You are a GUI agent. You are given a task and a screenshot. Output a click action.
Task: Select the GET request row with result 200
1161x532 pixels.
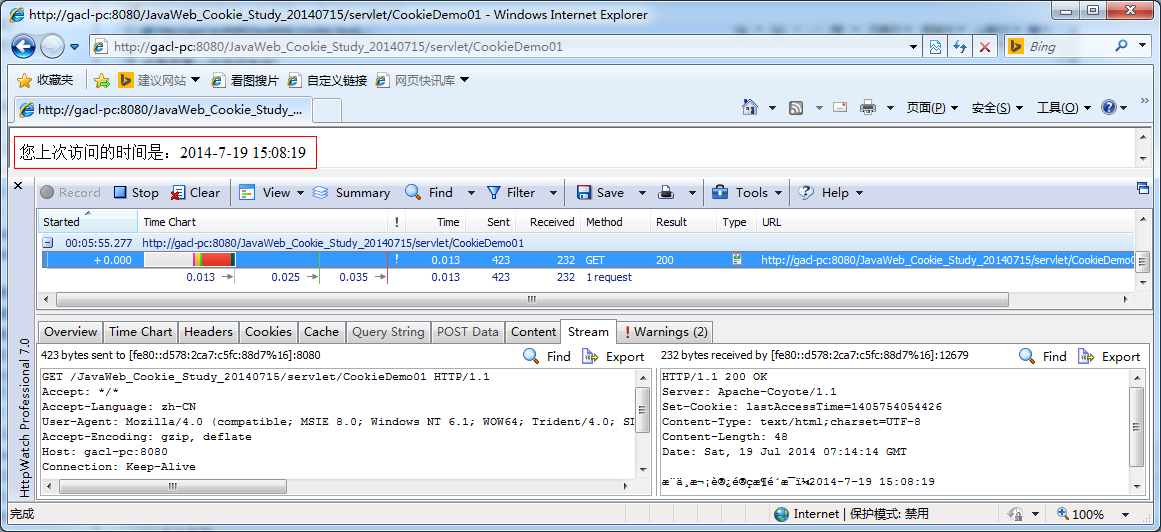point(586,260)
